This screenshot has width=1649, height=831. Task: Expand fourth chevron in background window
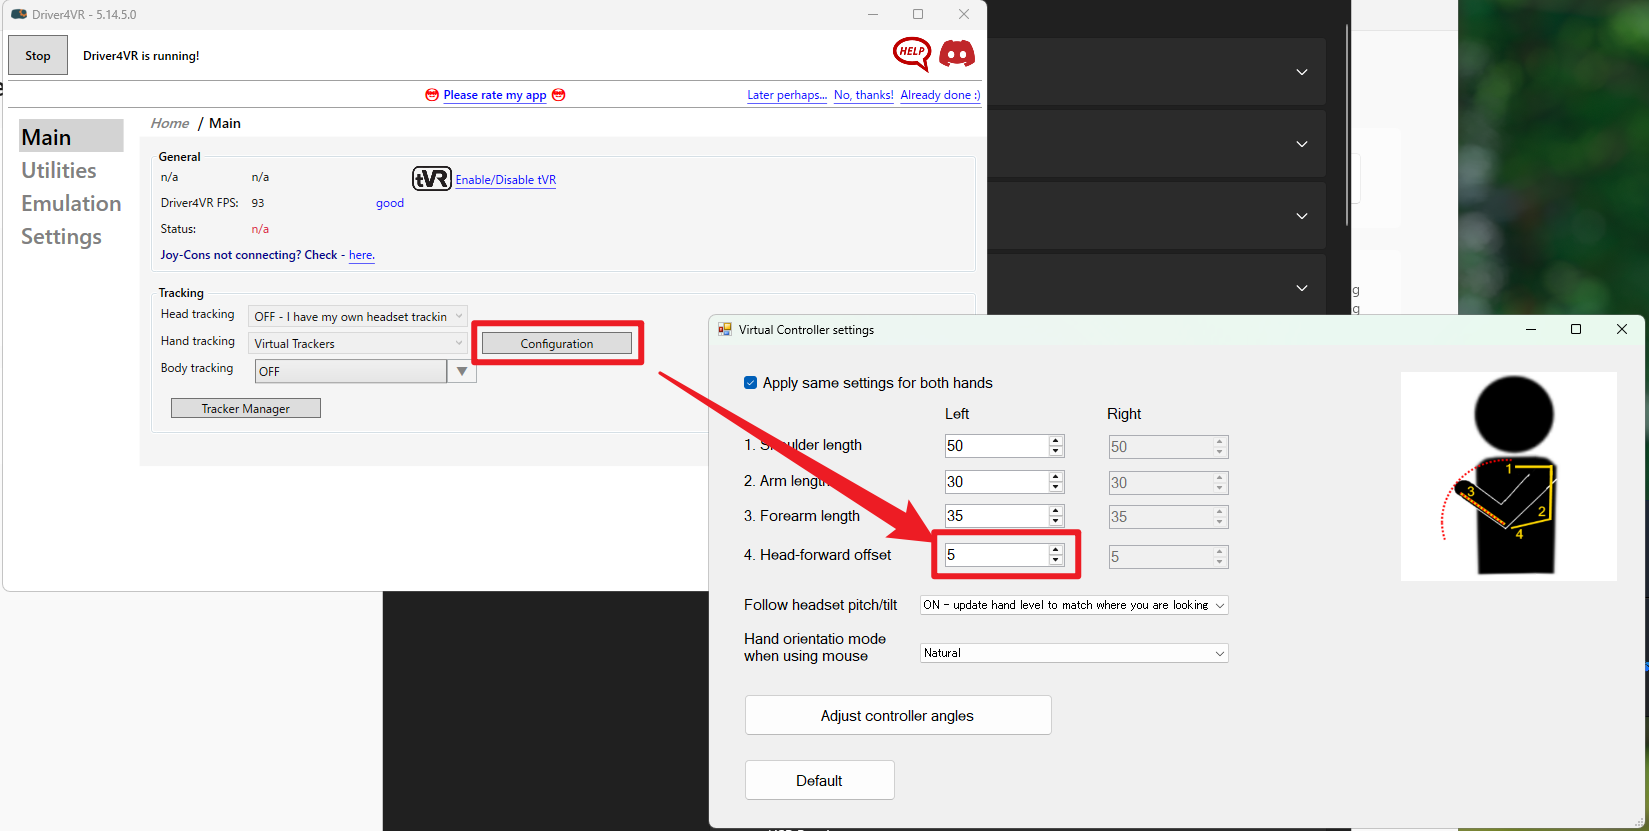[1302, 288]
